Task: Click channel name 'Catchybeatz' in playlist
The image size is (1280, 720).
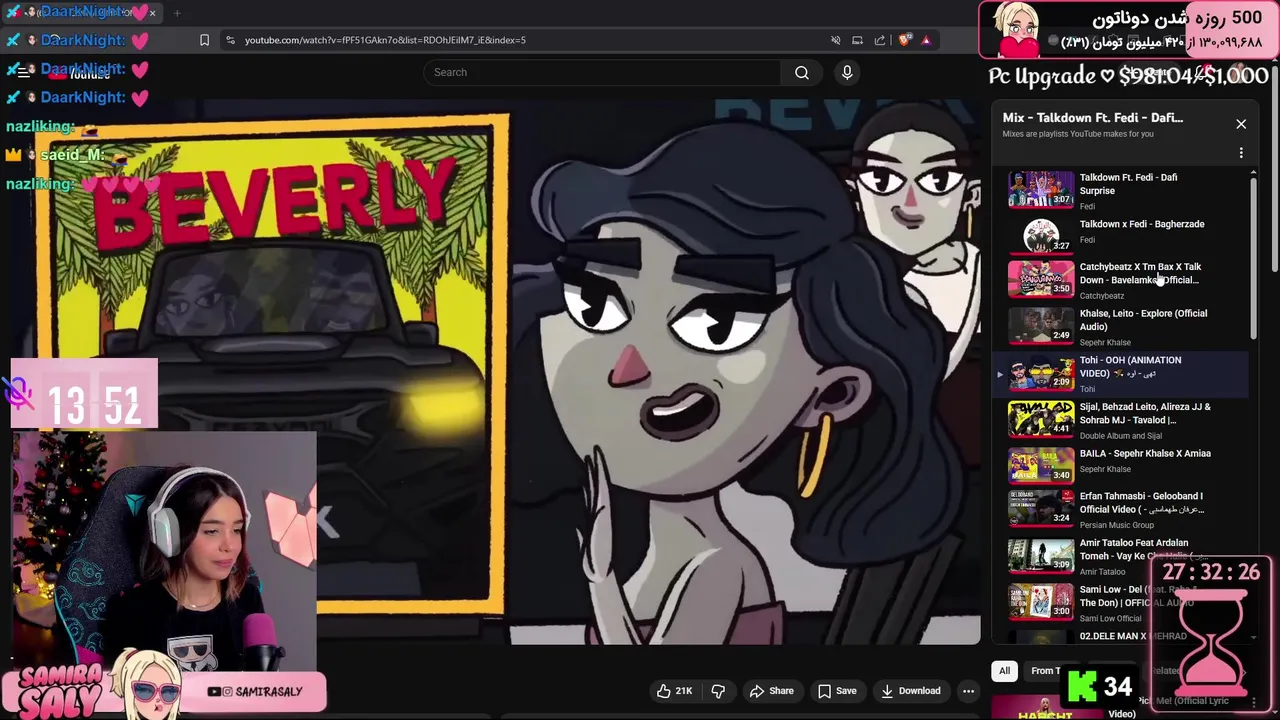Action: [1102, 296]
